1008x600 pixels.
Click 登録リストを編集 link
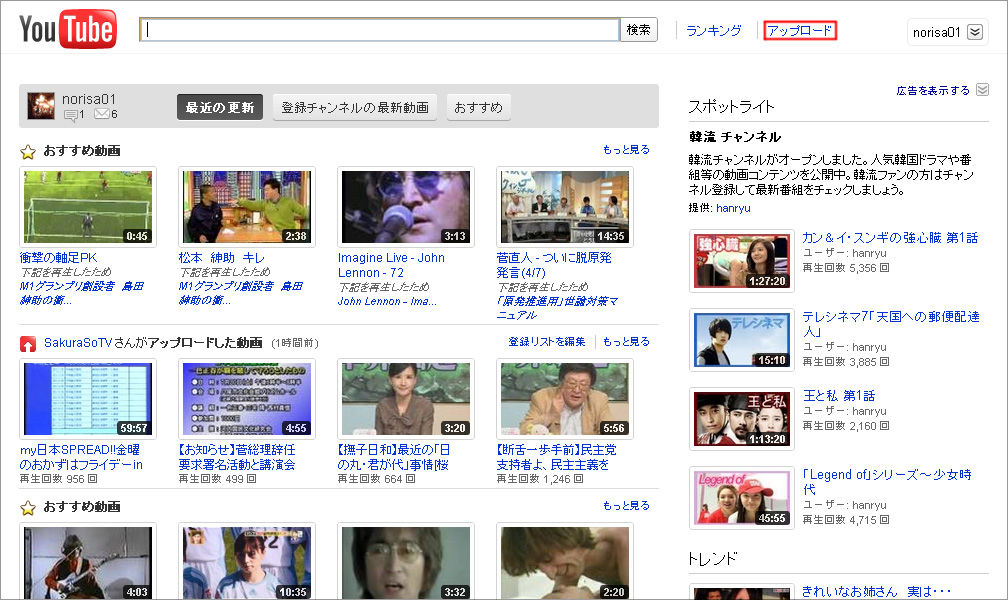pos(547,342)
